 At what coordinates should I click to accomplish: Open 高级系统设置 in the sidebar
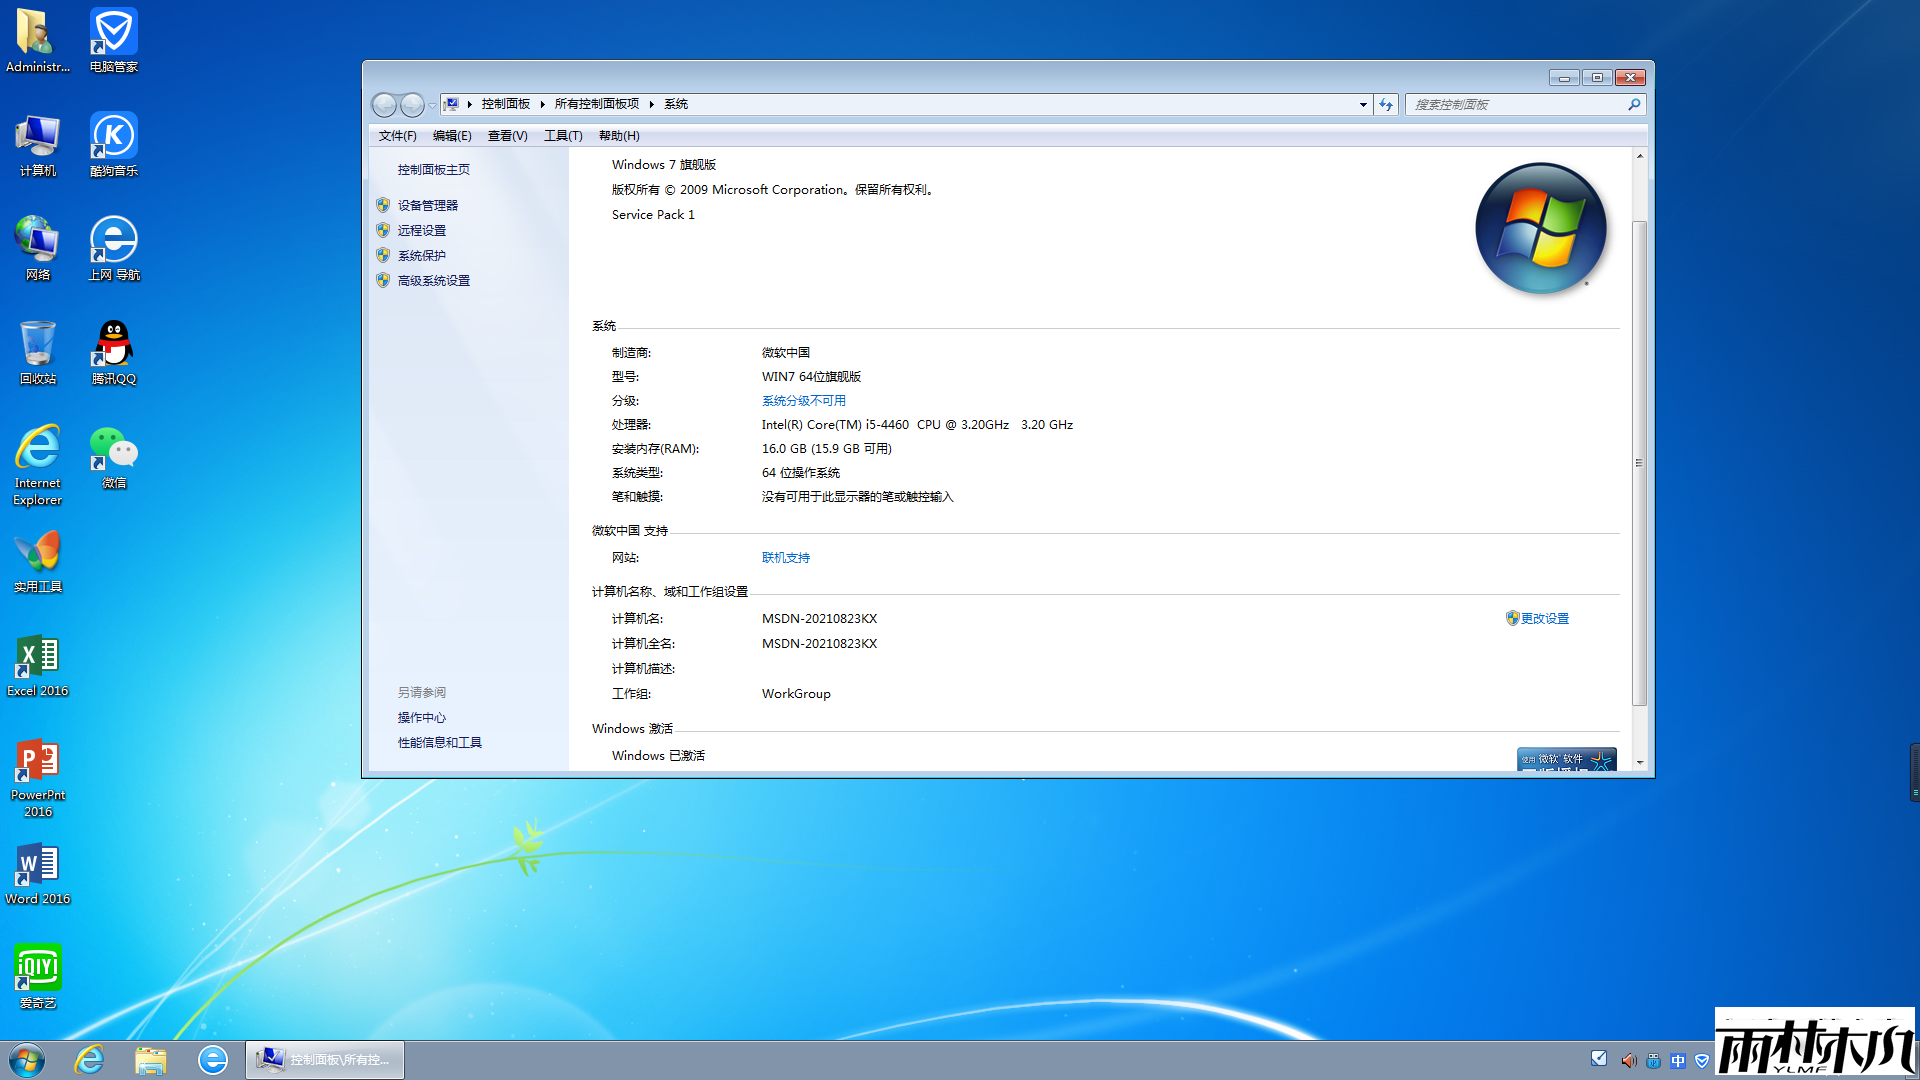[432, 280]
